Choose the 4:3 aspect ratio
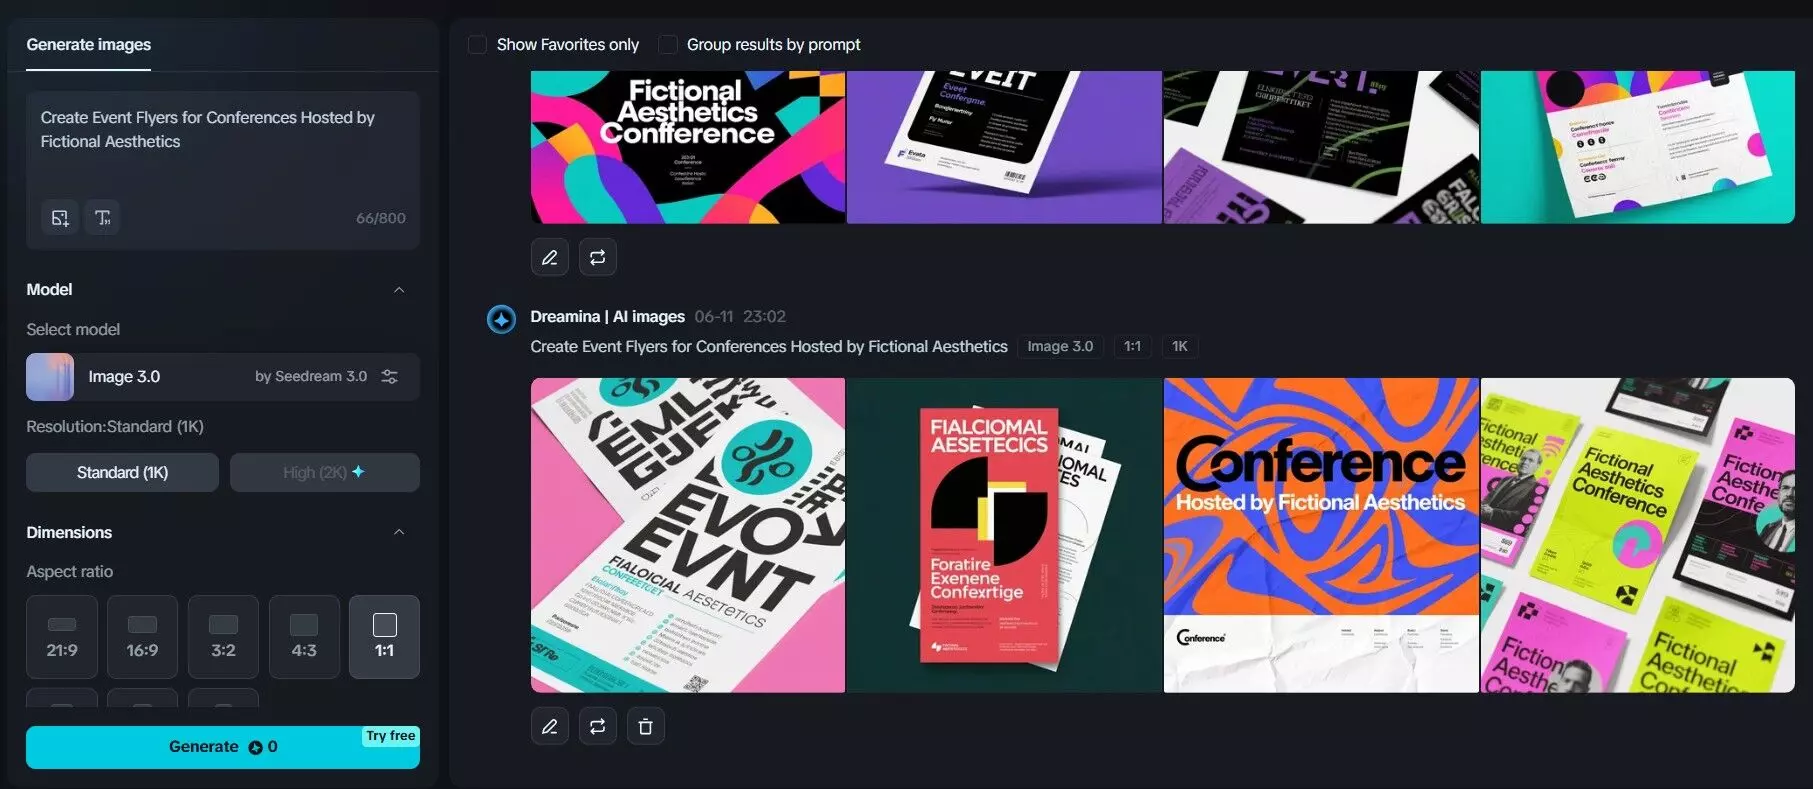 [304, 637]
